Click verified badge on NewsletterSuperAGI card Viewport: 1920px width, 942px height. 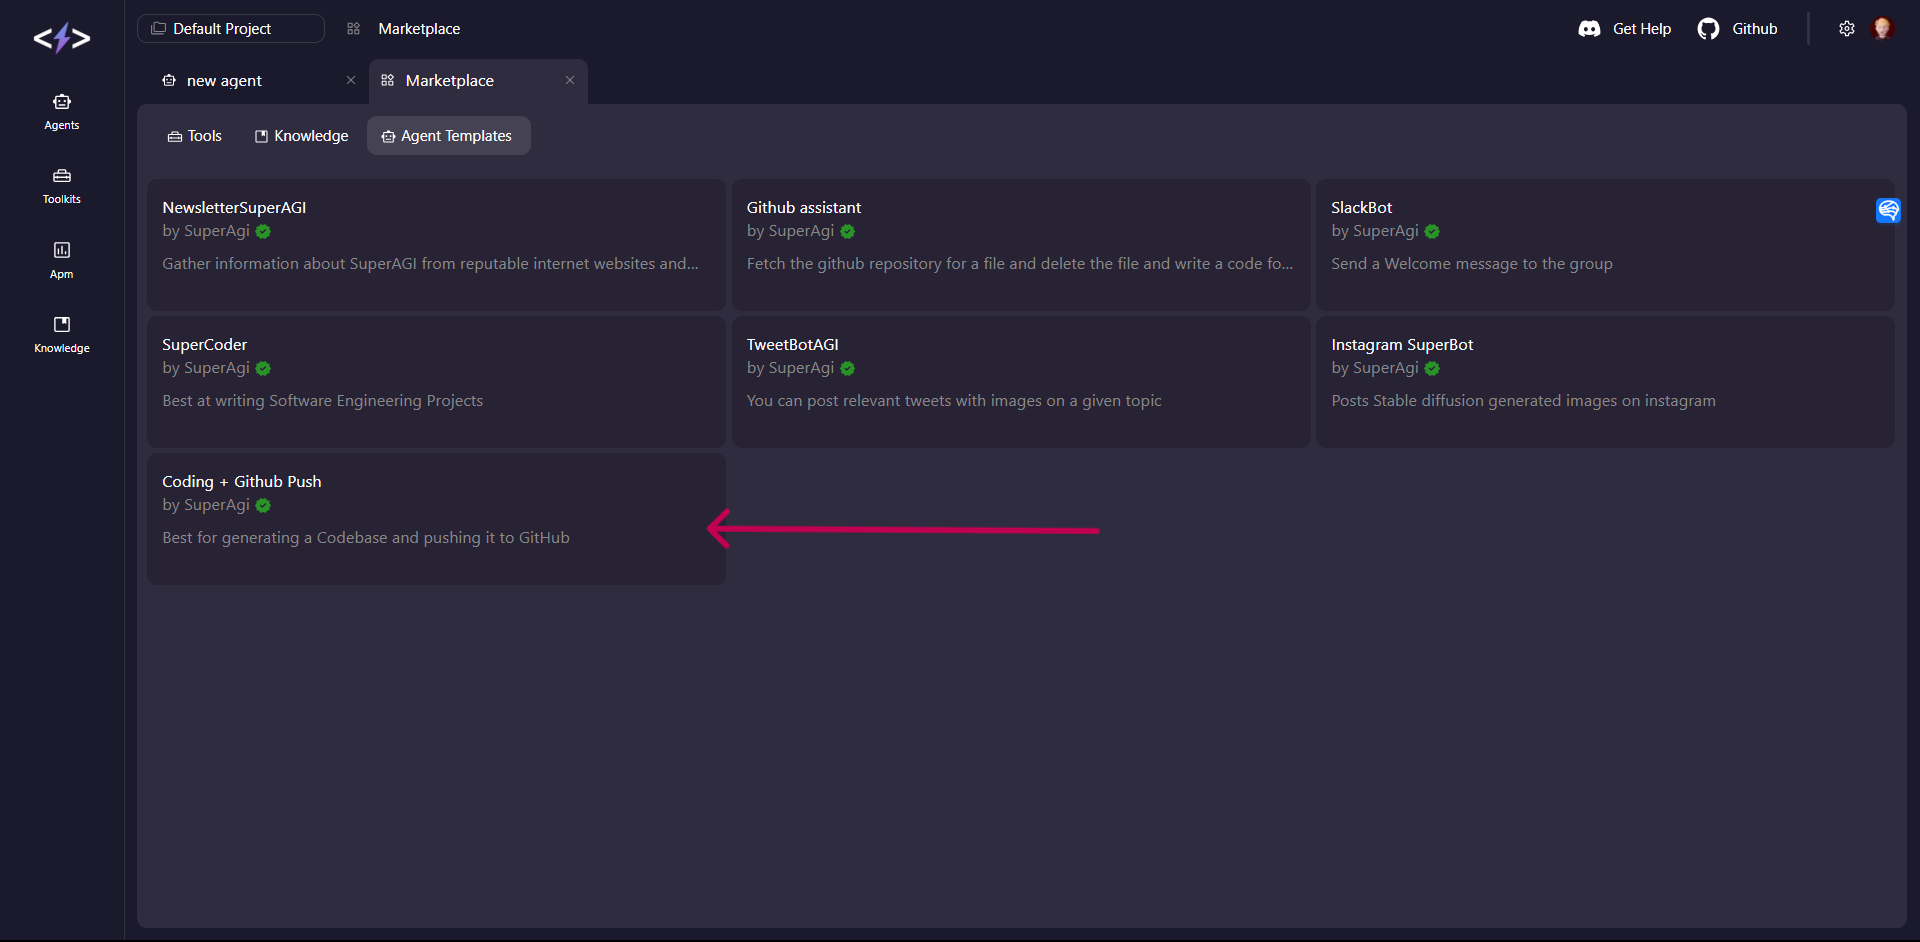click(263, 232)
